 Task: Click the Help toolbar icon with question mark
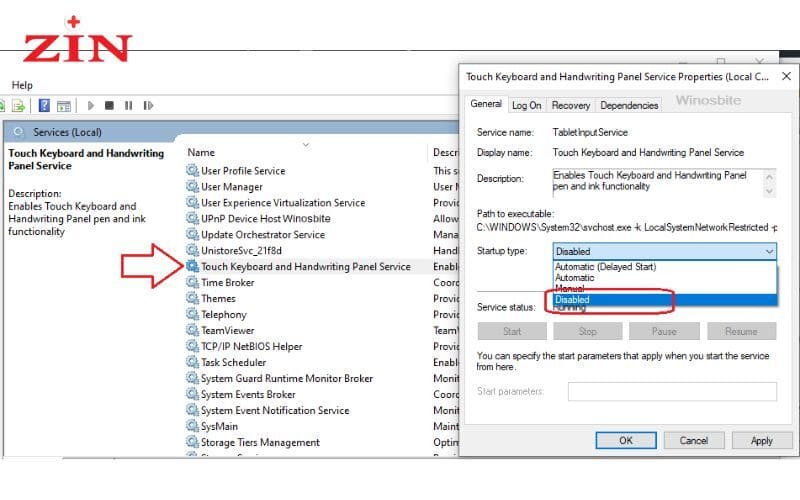(x=44, y=106)
